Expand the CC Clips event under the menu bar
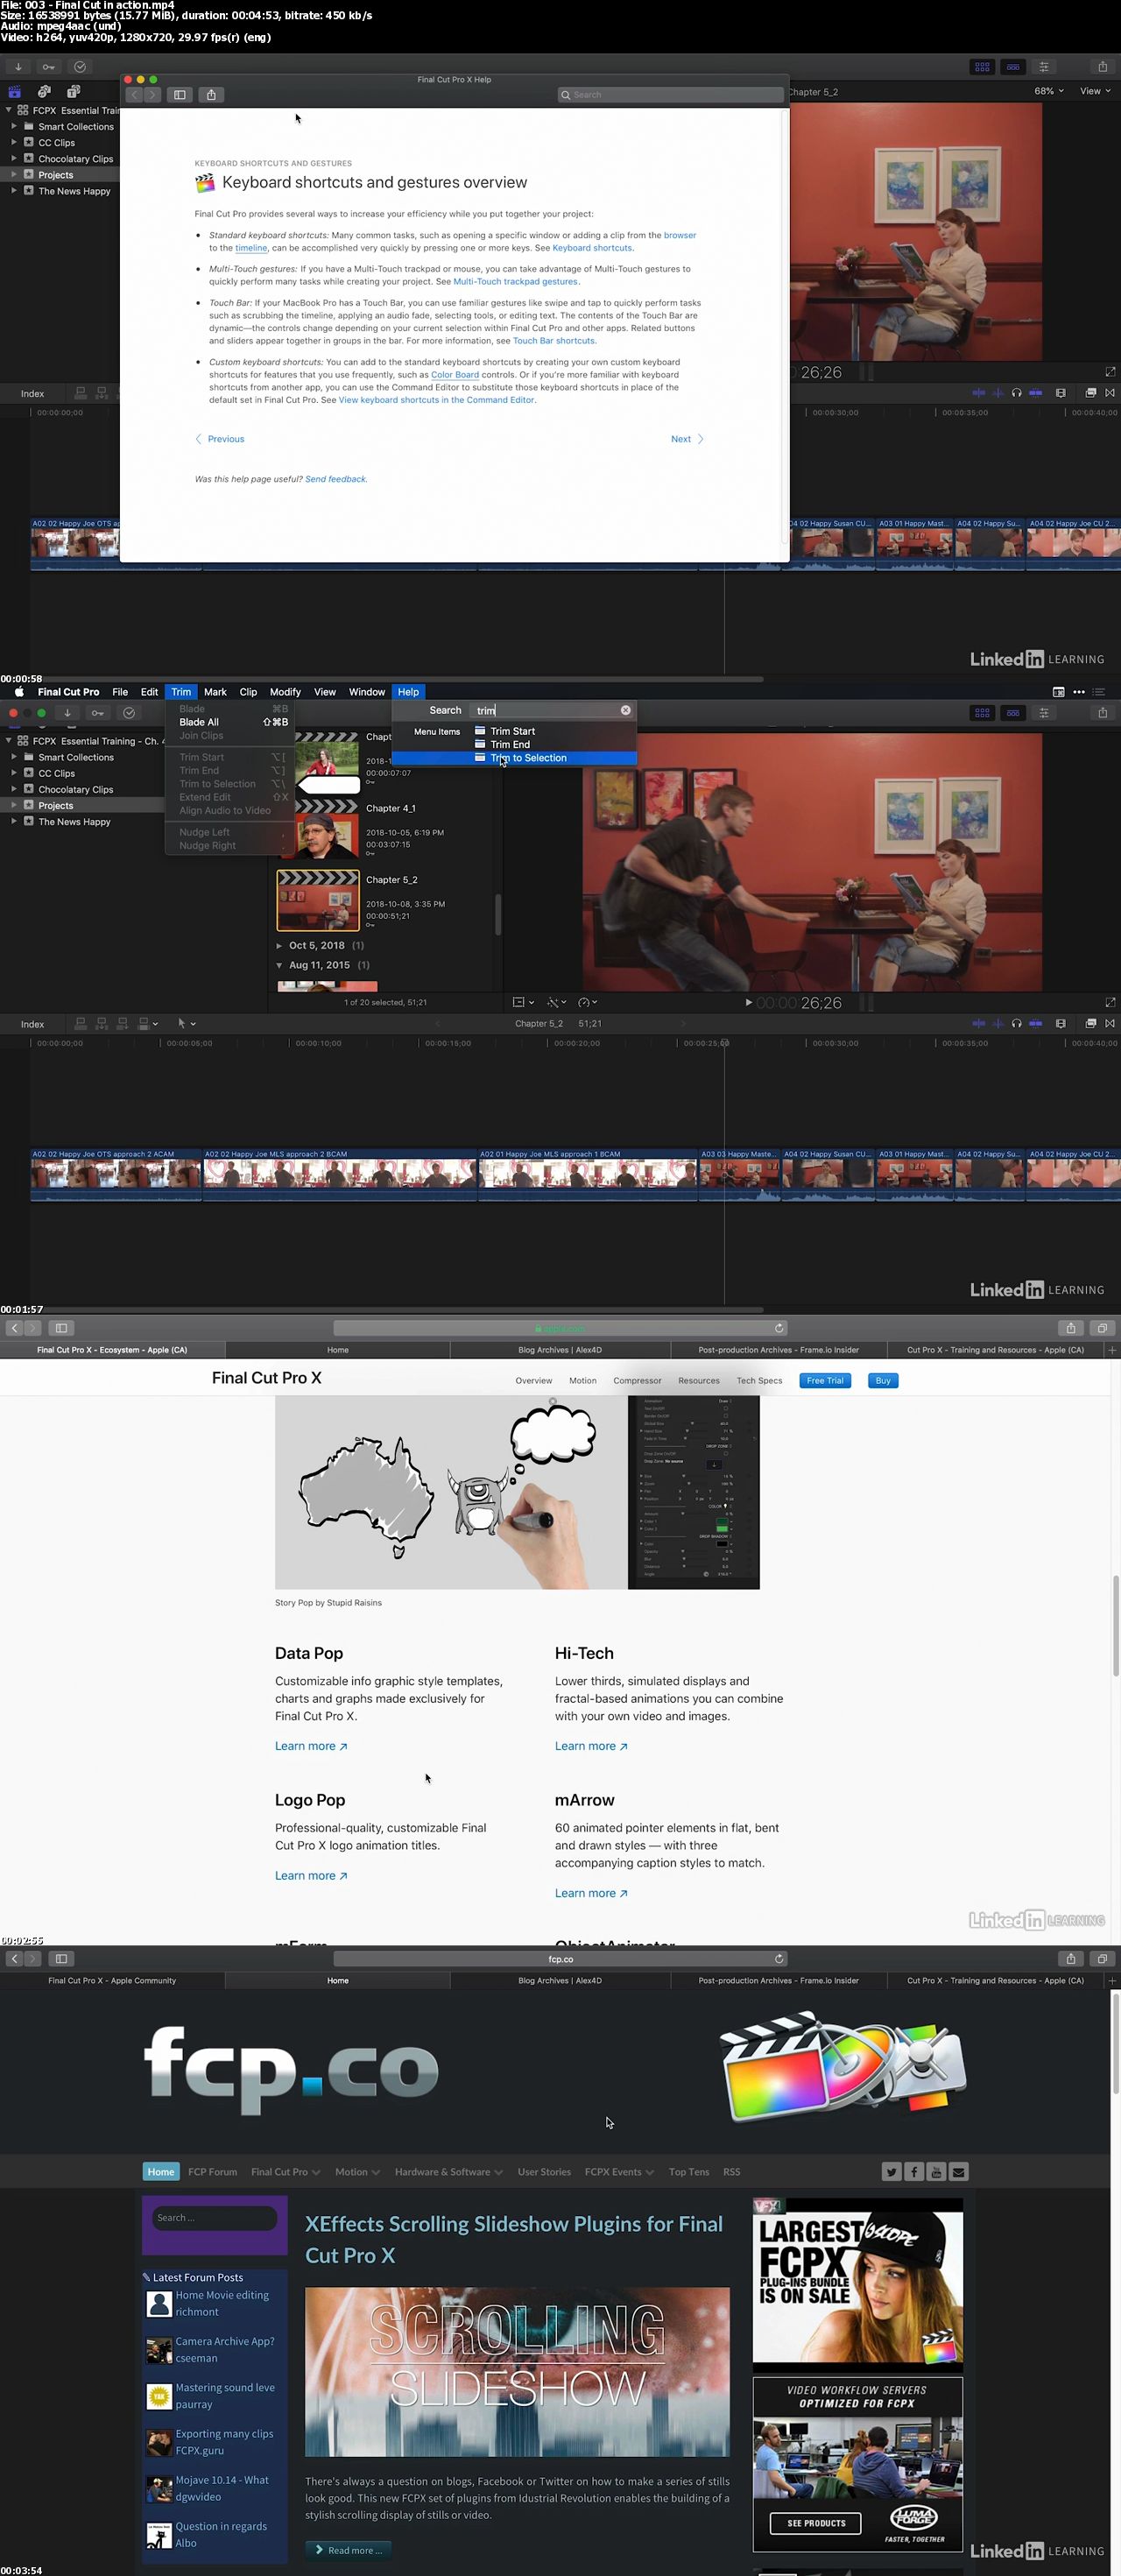This screenshot has height=2576, width=1121. 14,773
